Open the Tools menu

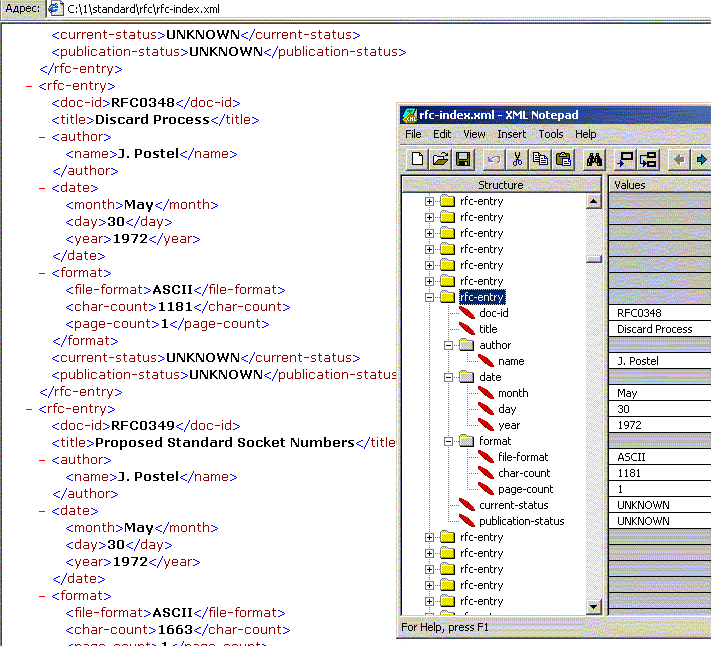coord(550,134)
